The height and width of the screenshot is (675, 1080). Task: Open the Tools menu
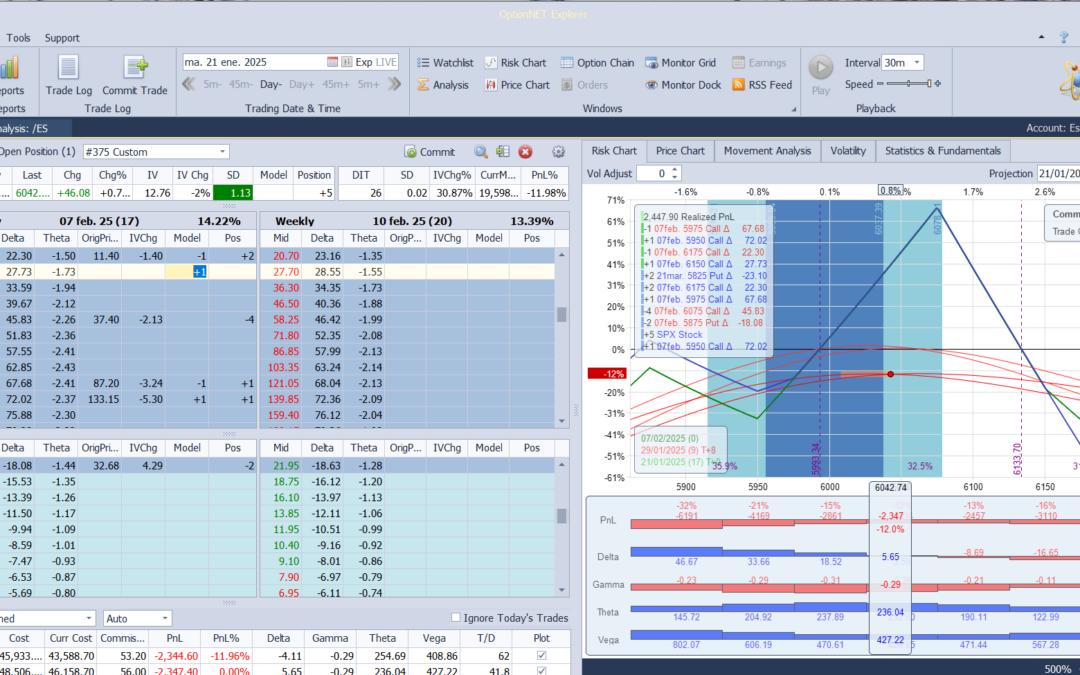pos(19,38)
